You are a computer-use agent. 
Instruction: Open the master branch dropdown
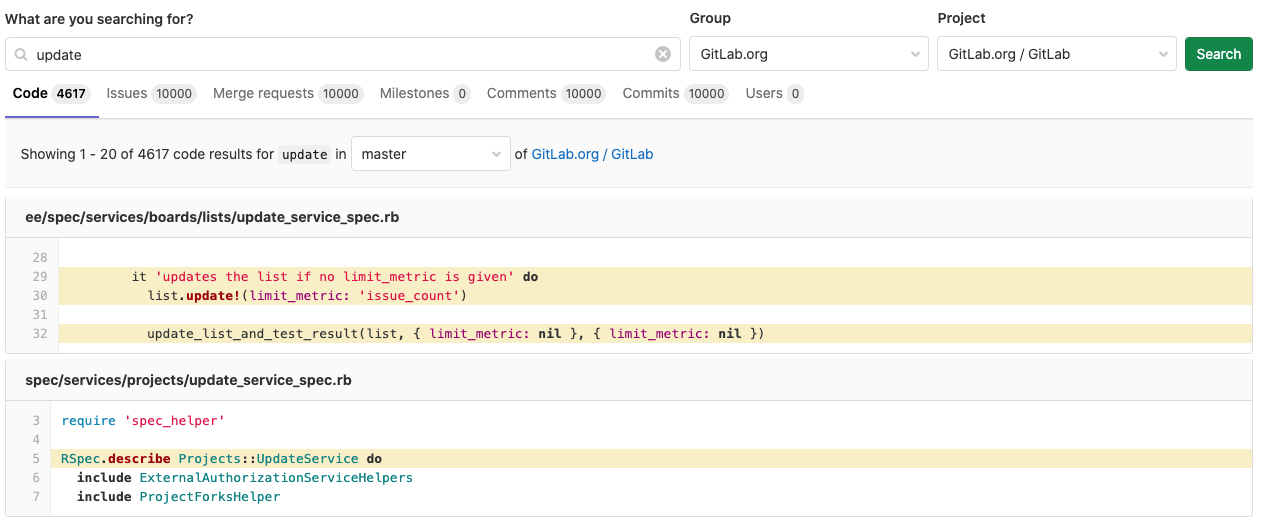pyautogui.click(x=430, y=154)
